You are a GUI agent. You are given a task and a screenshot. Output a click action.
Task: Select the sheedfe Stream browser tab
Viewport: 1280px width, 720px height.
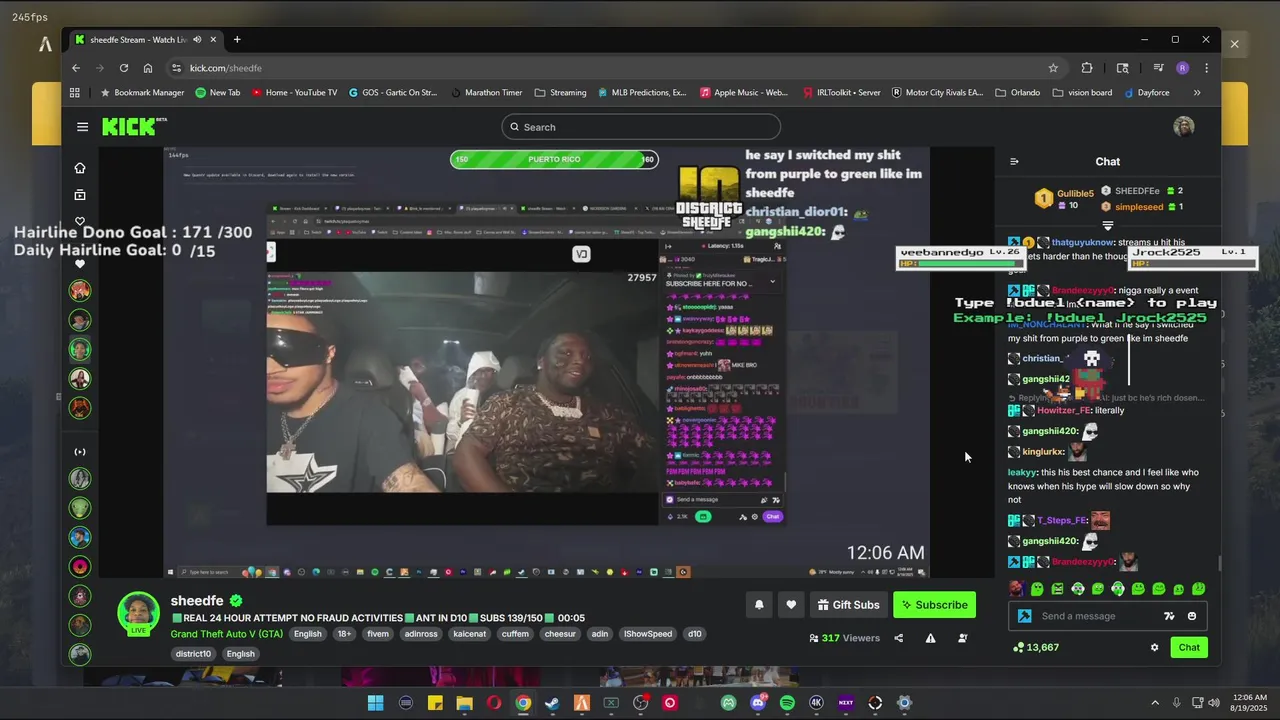click(146, 40)
